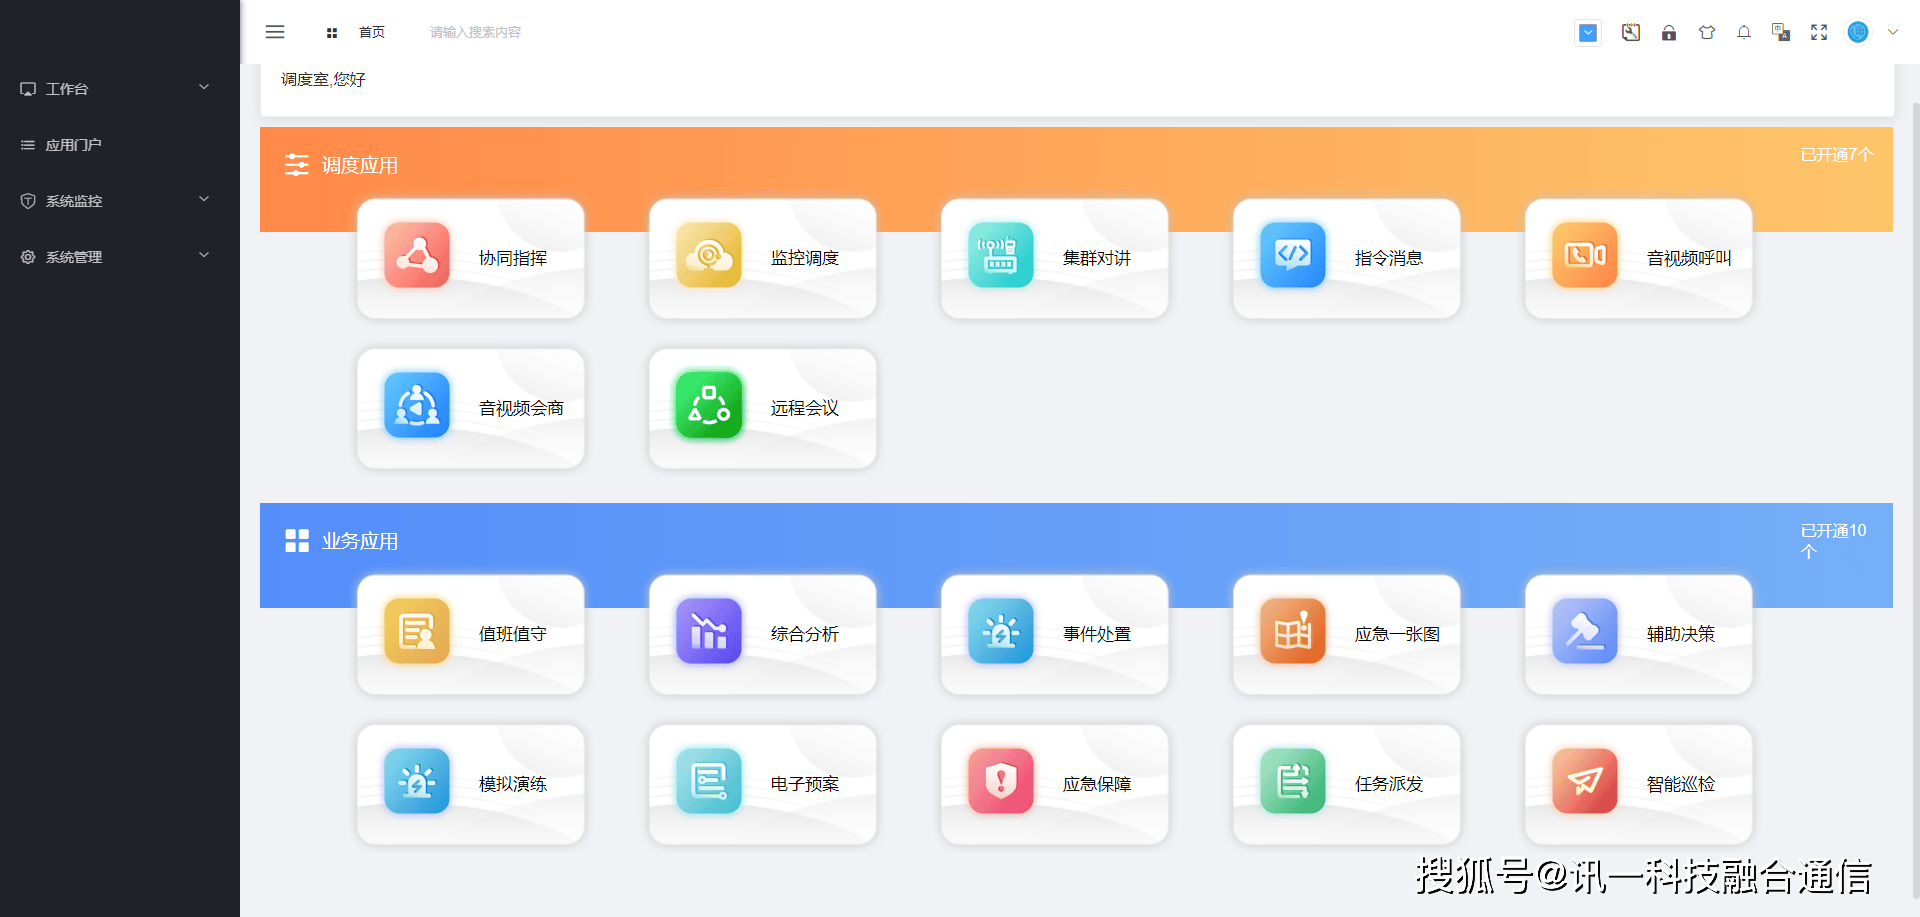Switch to the 首页 tab

coord(371,32)
